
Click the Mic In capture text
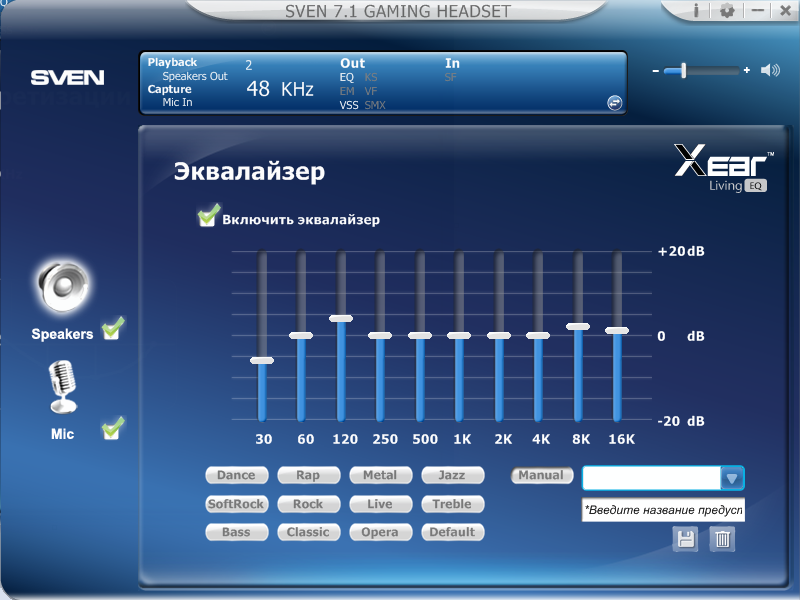point(177,102)
